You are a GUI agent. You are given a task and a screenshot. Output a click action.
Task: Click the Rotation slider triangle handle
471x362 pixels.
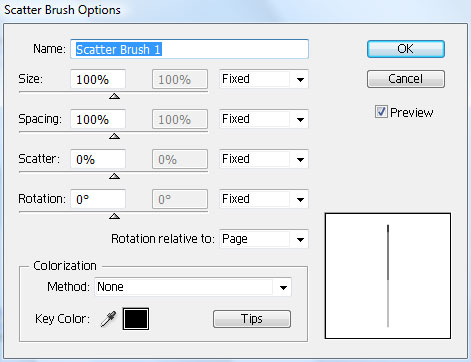click(114, 216)
